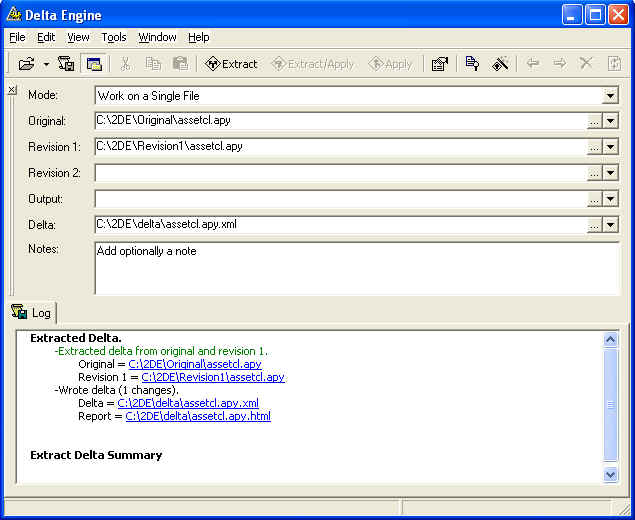This screenshot has height=520, width=635.
Task: Click the refresh icon at toolbar end
Action: coord(614,64)
